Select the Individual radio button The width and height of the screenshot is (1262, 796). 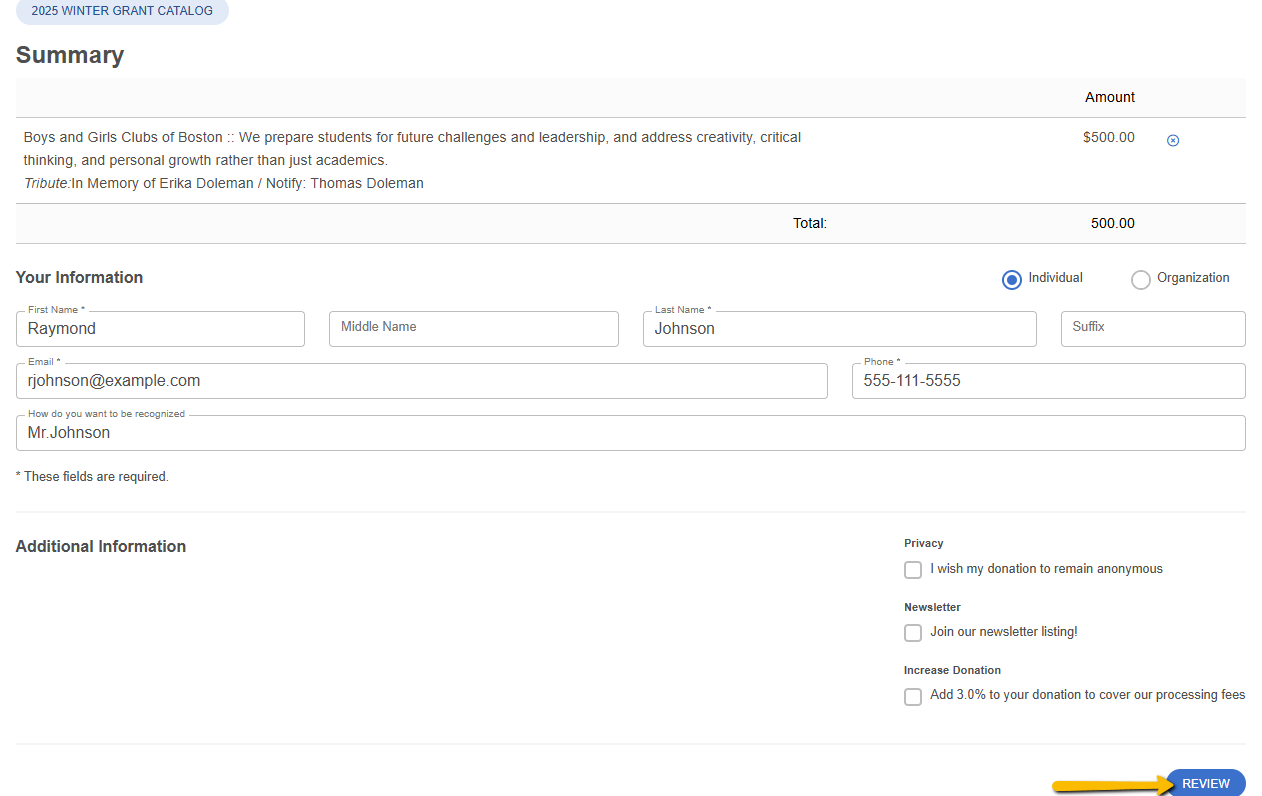click(x=1012, y=280)
